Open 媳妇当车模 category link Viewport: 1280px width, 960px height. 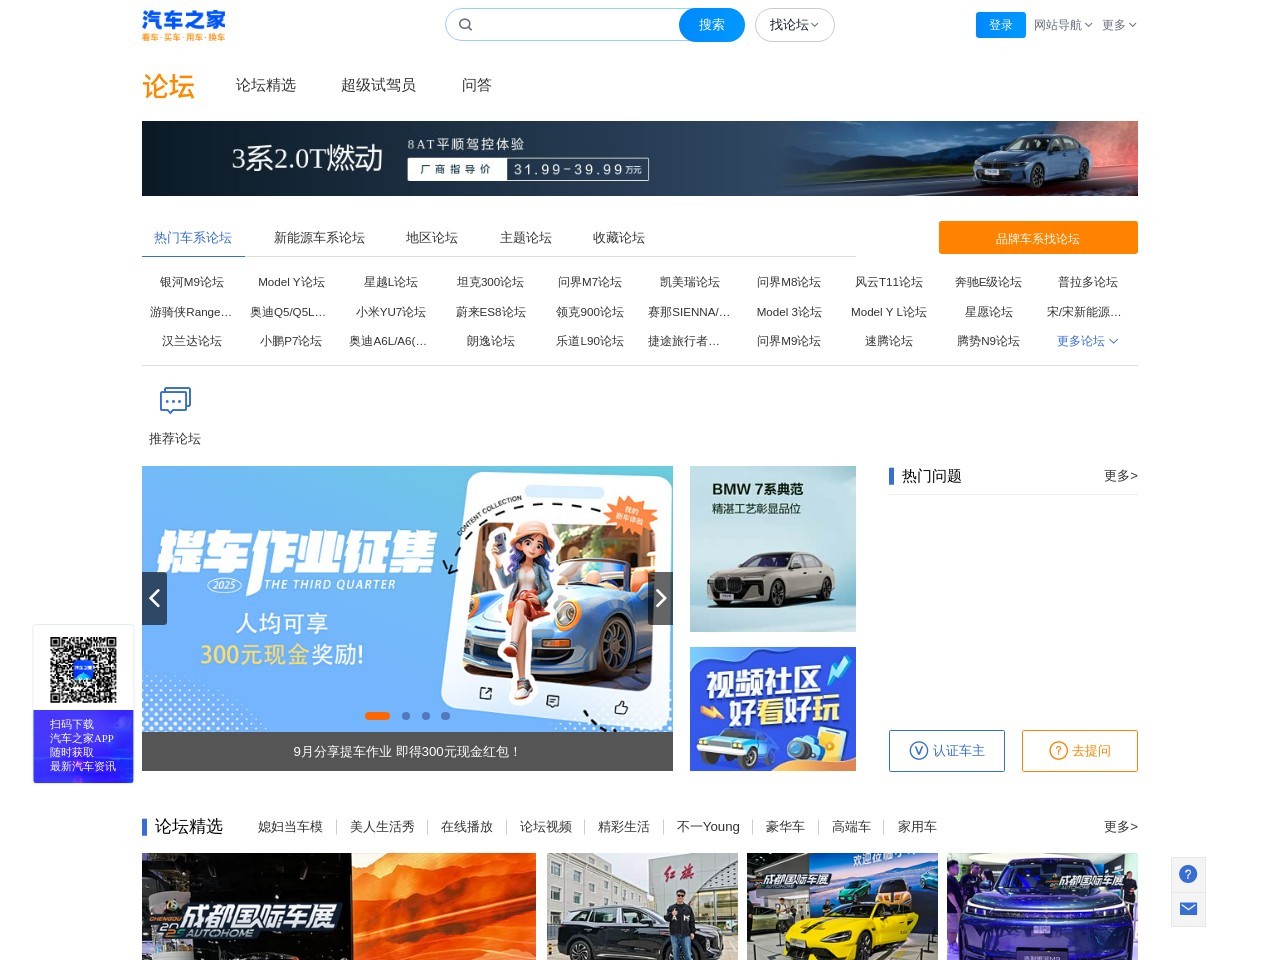pos(290,827)
